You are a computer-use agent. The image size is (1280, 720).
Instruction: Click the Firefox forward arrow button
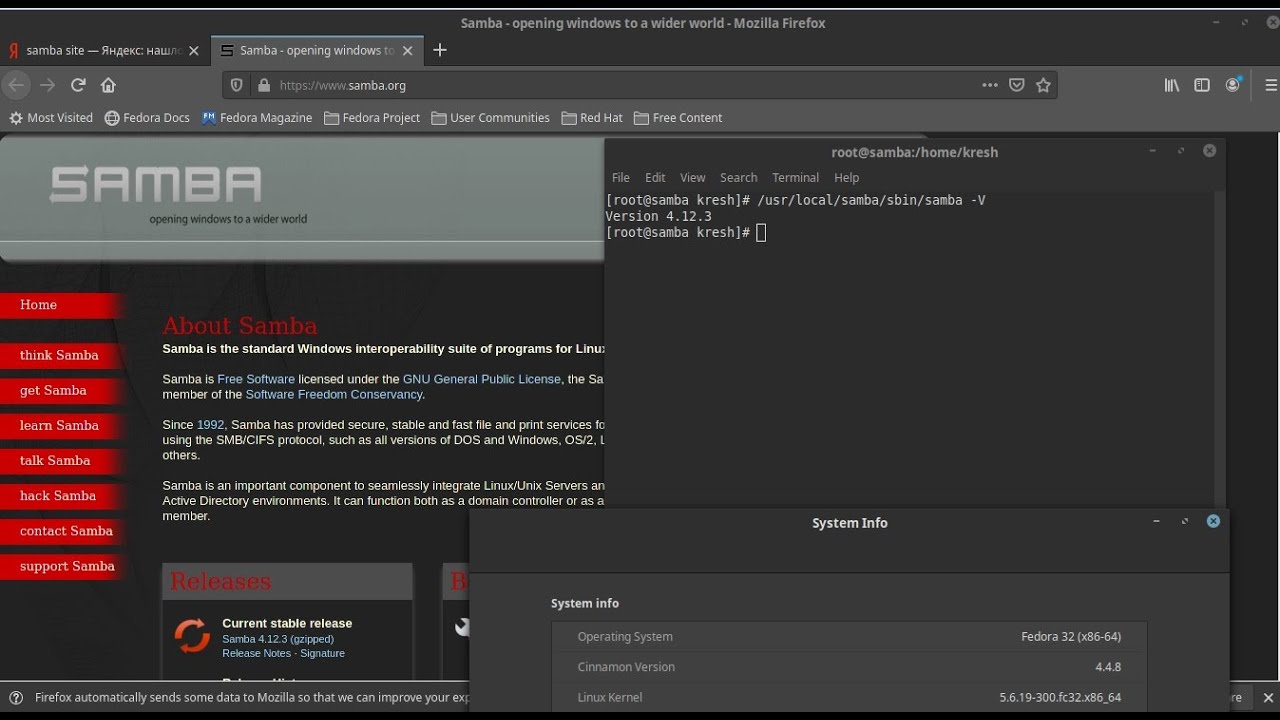[47, 85]
